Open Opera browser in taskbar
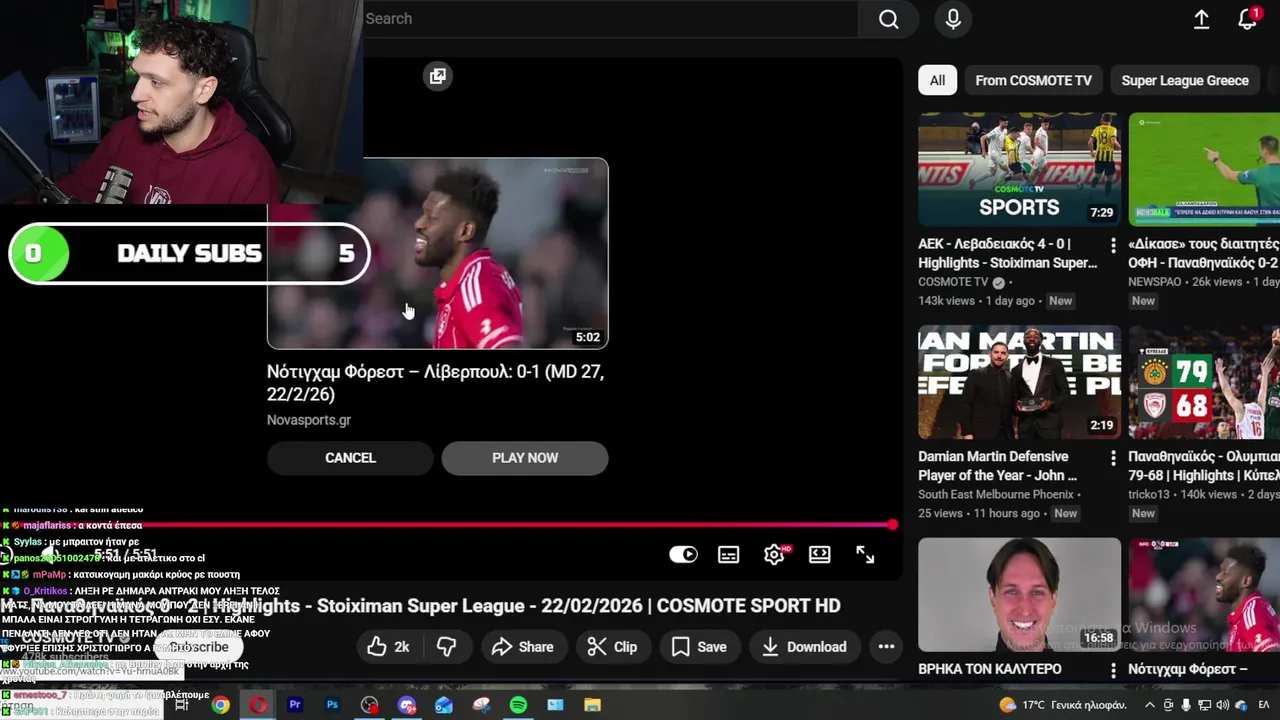 (x=258, y=705)
